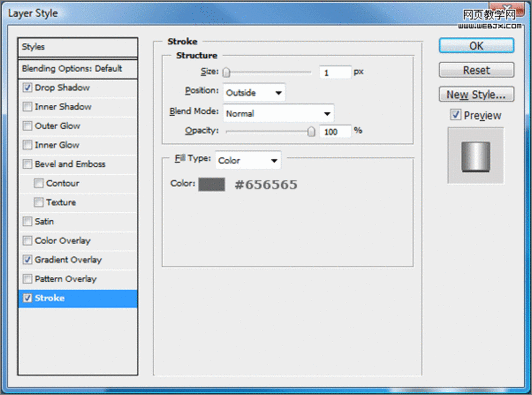Select Blending Options: Default entry

[x=78, y=69]
